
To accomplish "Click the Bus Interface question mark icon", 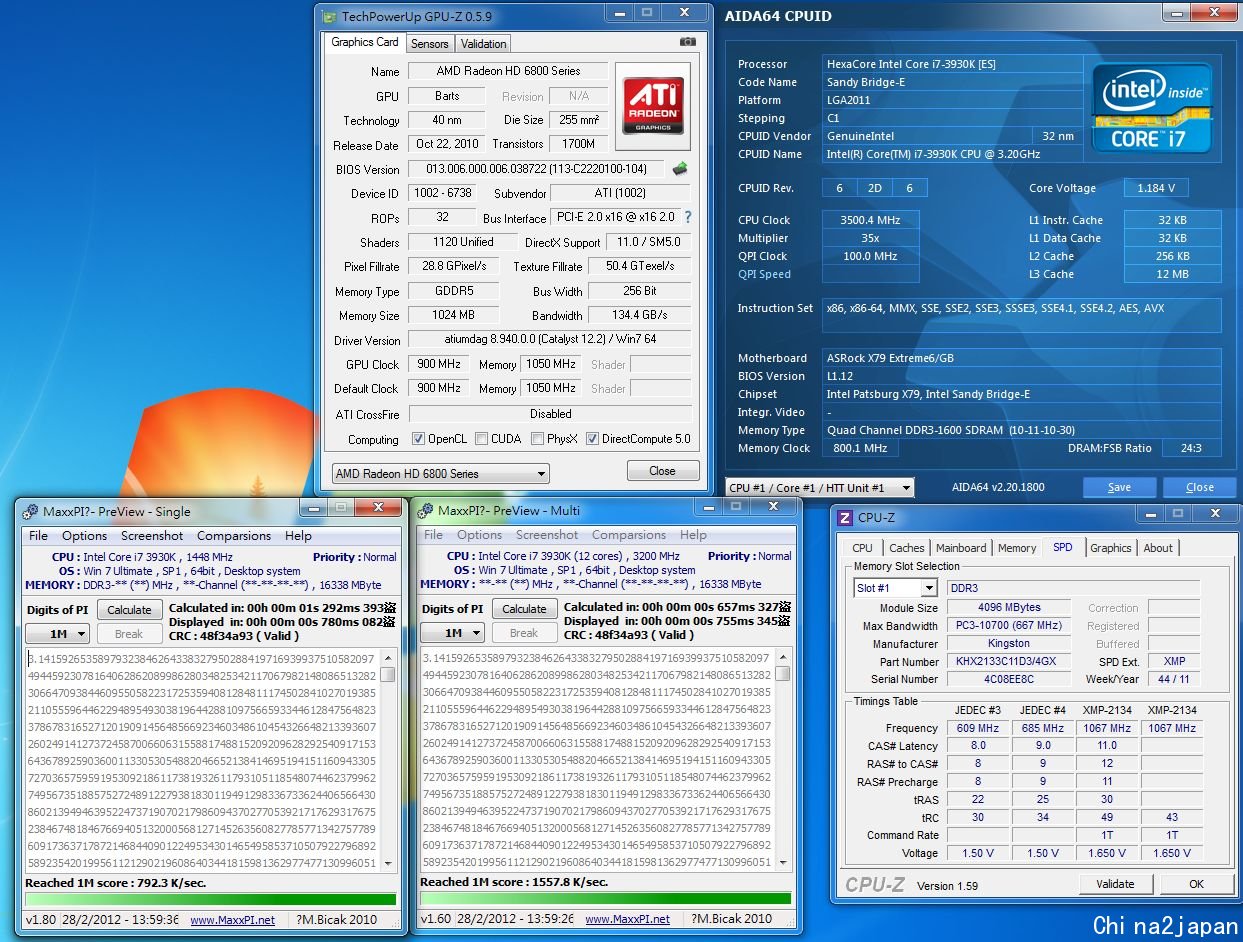I will point(687,217).
